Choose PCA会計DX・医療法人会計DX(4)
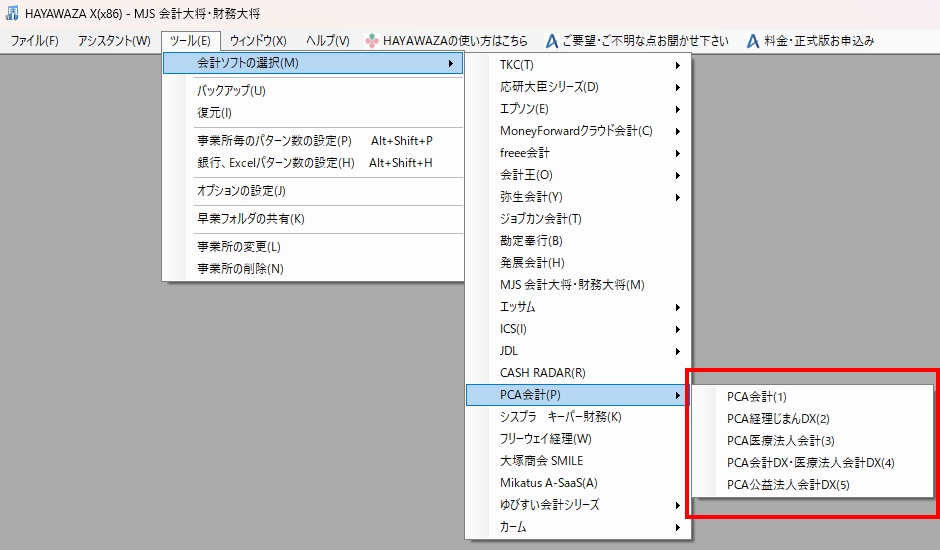The width and height of the screenshot is (940, 550). pos(812,463)
